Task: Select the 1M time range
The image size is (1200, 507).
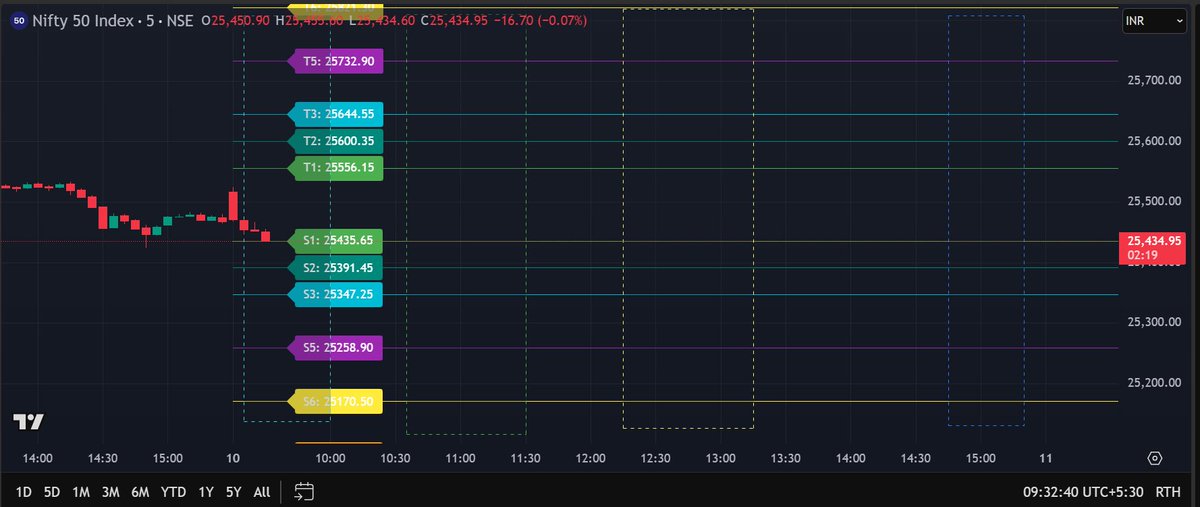Action: [81, 492]
